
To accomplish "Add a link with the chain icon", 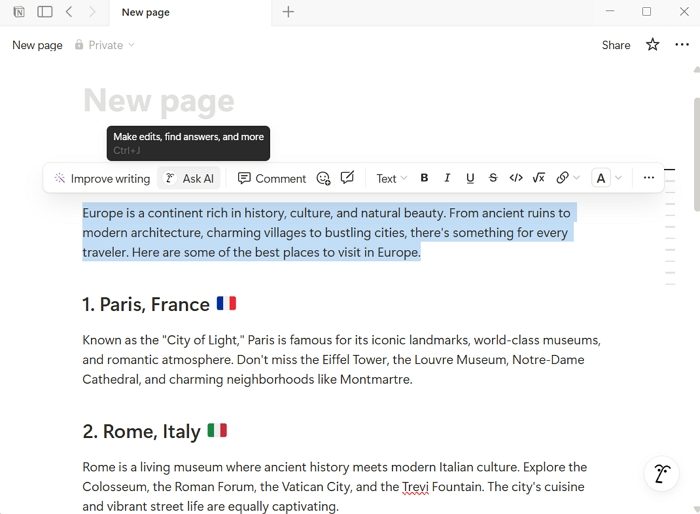I will pyautogui.click(x=562, y=178).
